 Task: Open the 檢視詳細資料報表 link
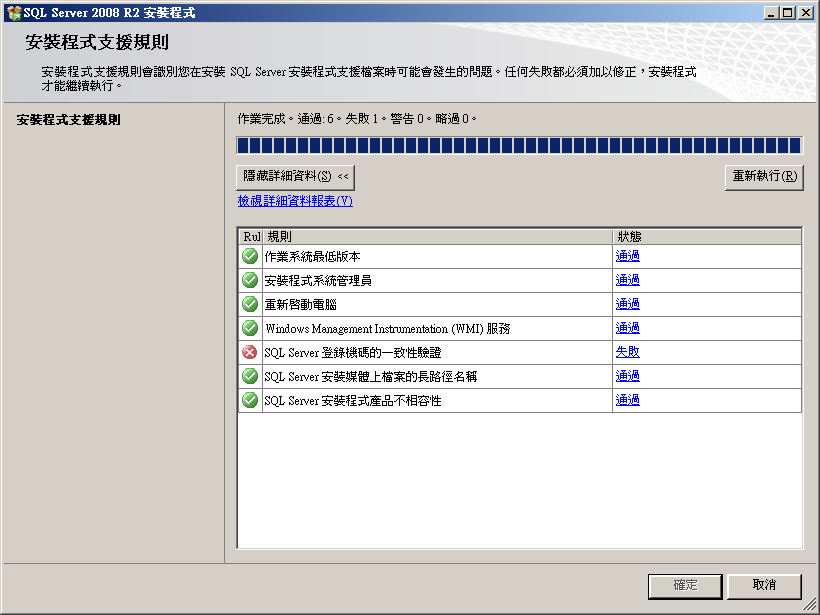click(295, 201)
